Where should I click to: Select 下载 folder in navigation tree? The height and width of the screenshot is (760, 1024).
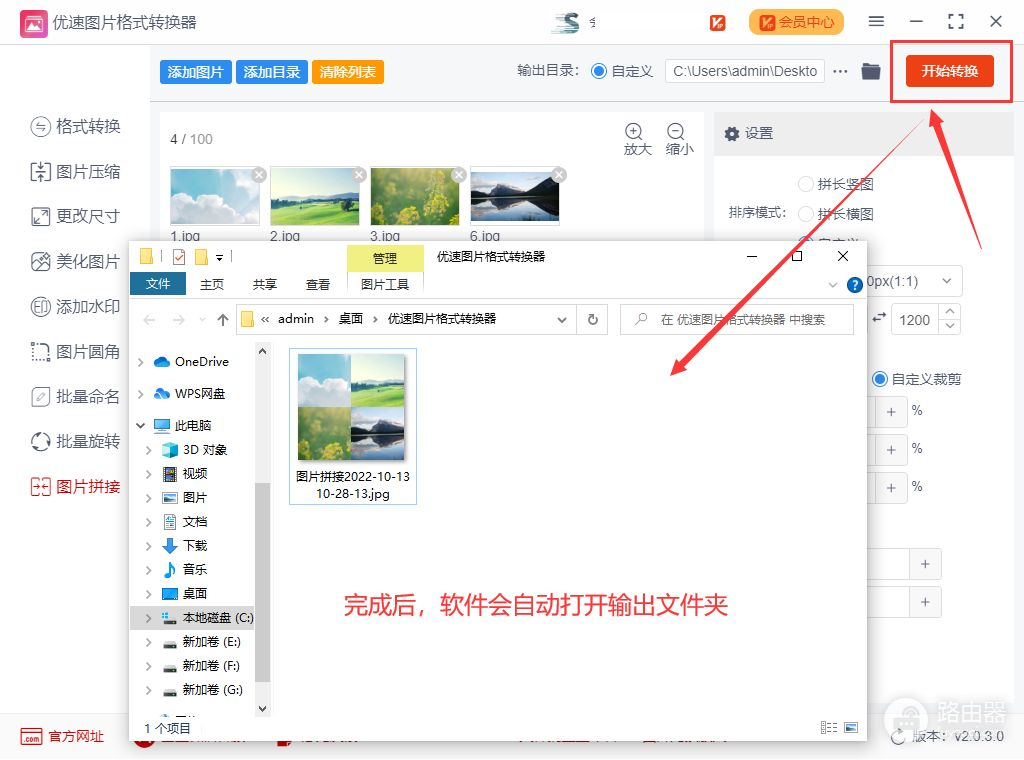[195, 545]
